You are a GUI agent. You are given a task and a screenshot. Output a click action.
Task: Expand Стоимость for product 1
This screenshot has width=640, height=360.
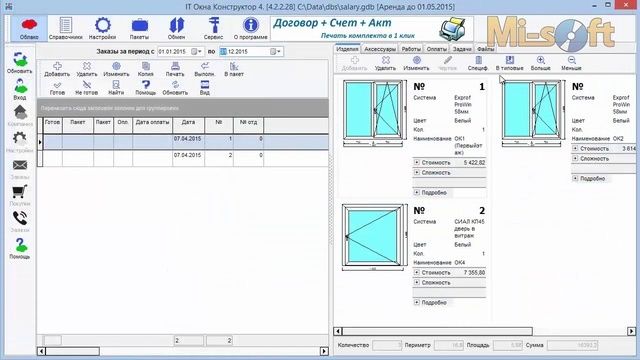coord(417,162)
